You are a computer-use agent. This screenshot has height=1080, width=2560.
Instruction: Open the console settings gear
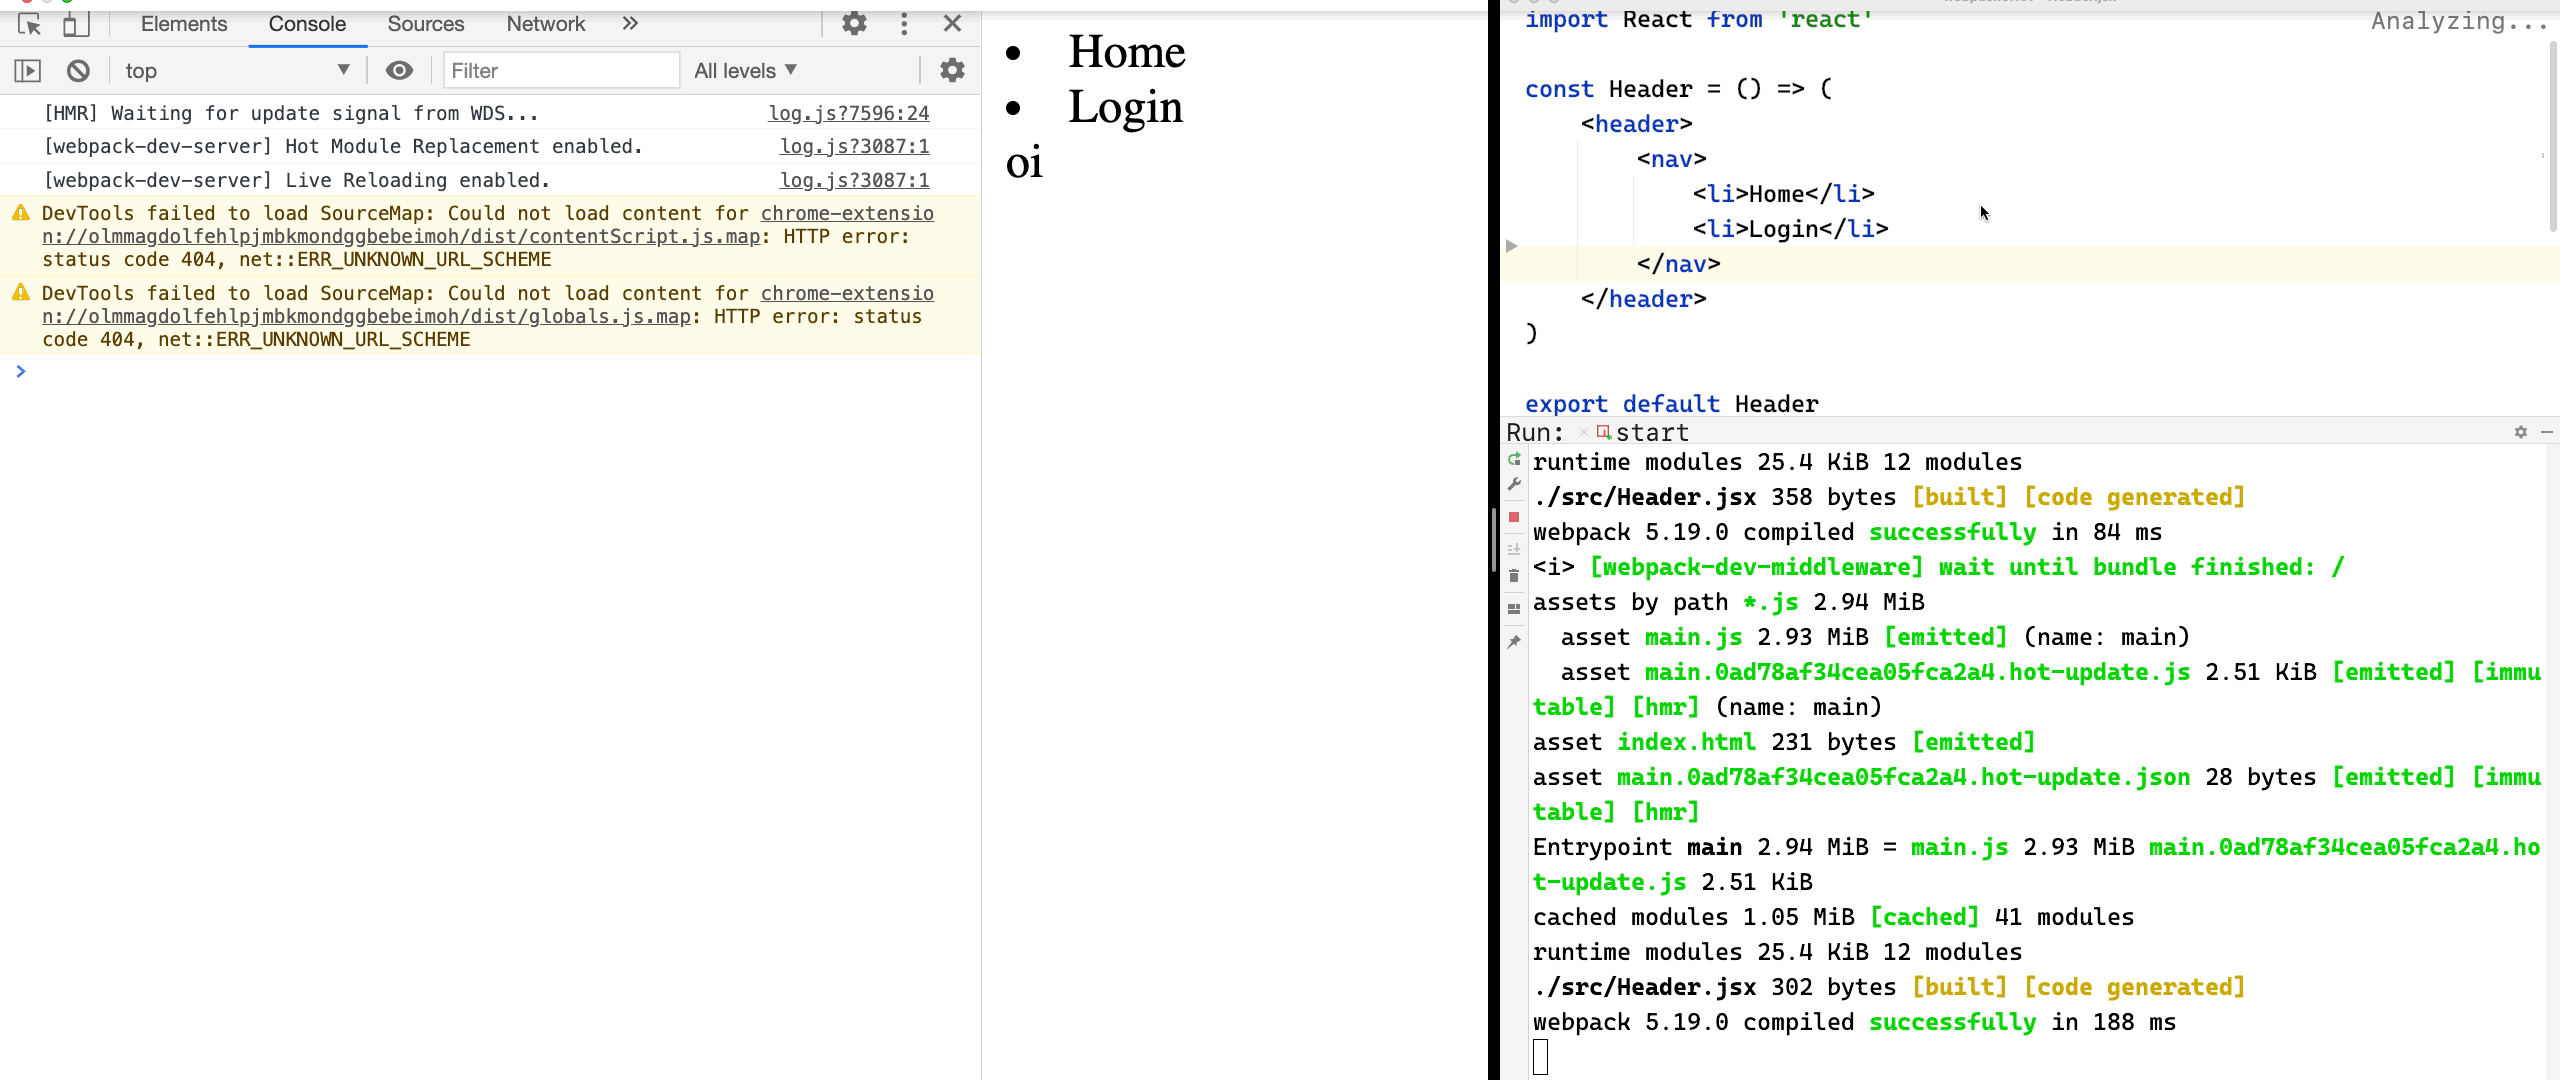click(x=952, y=70)
